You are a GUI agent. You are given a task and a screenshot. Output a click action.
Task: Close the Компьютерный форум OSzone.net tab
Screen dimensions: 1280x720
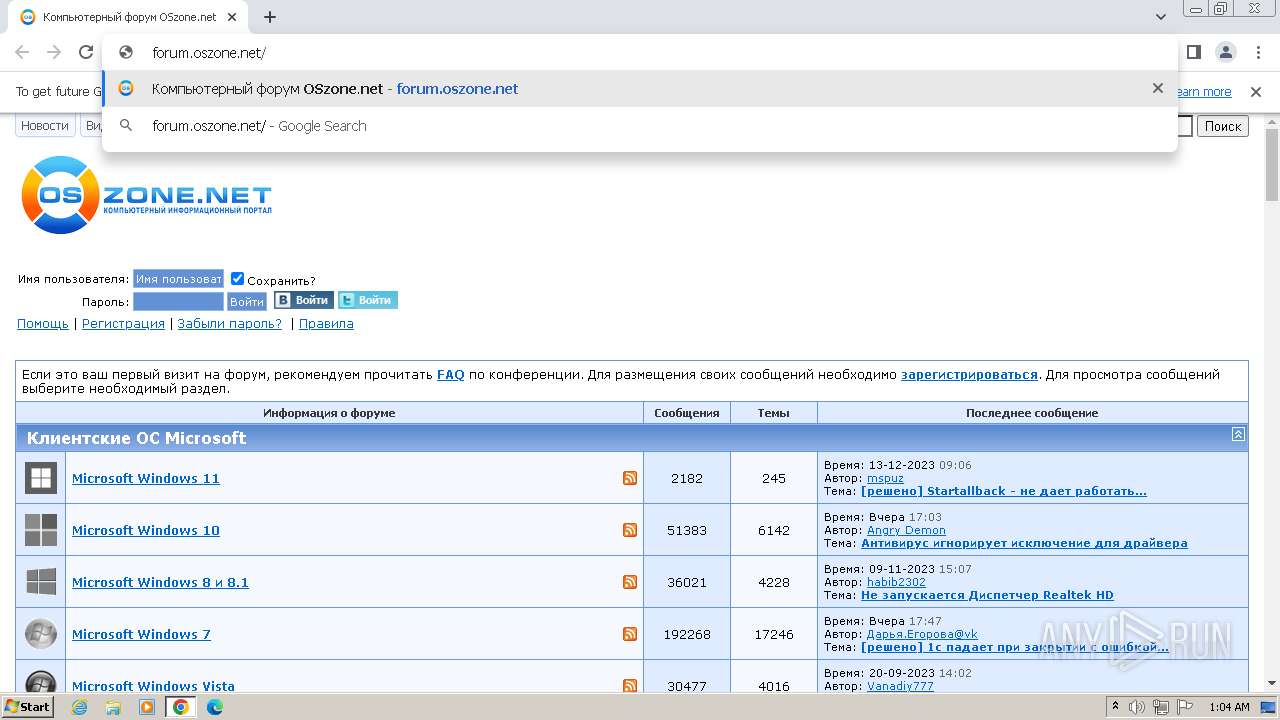[232, 17]
